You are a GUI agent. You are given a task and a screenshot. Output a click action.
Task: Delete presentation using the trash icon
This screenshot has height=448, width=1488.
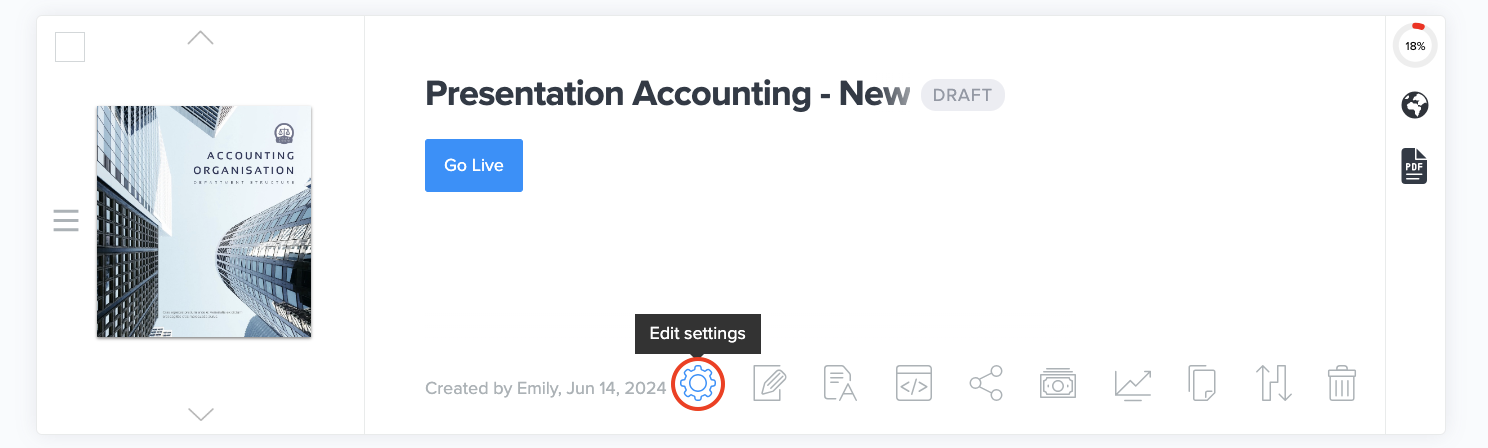click(x=1341, y=384)
